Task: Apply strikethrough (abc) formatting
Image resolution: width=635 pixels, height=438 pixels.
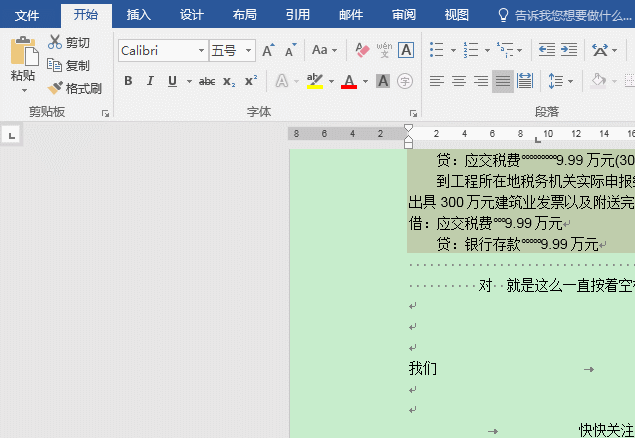Action: point(207,81)
